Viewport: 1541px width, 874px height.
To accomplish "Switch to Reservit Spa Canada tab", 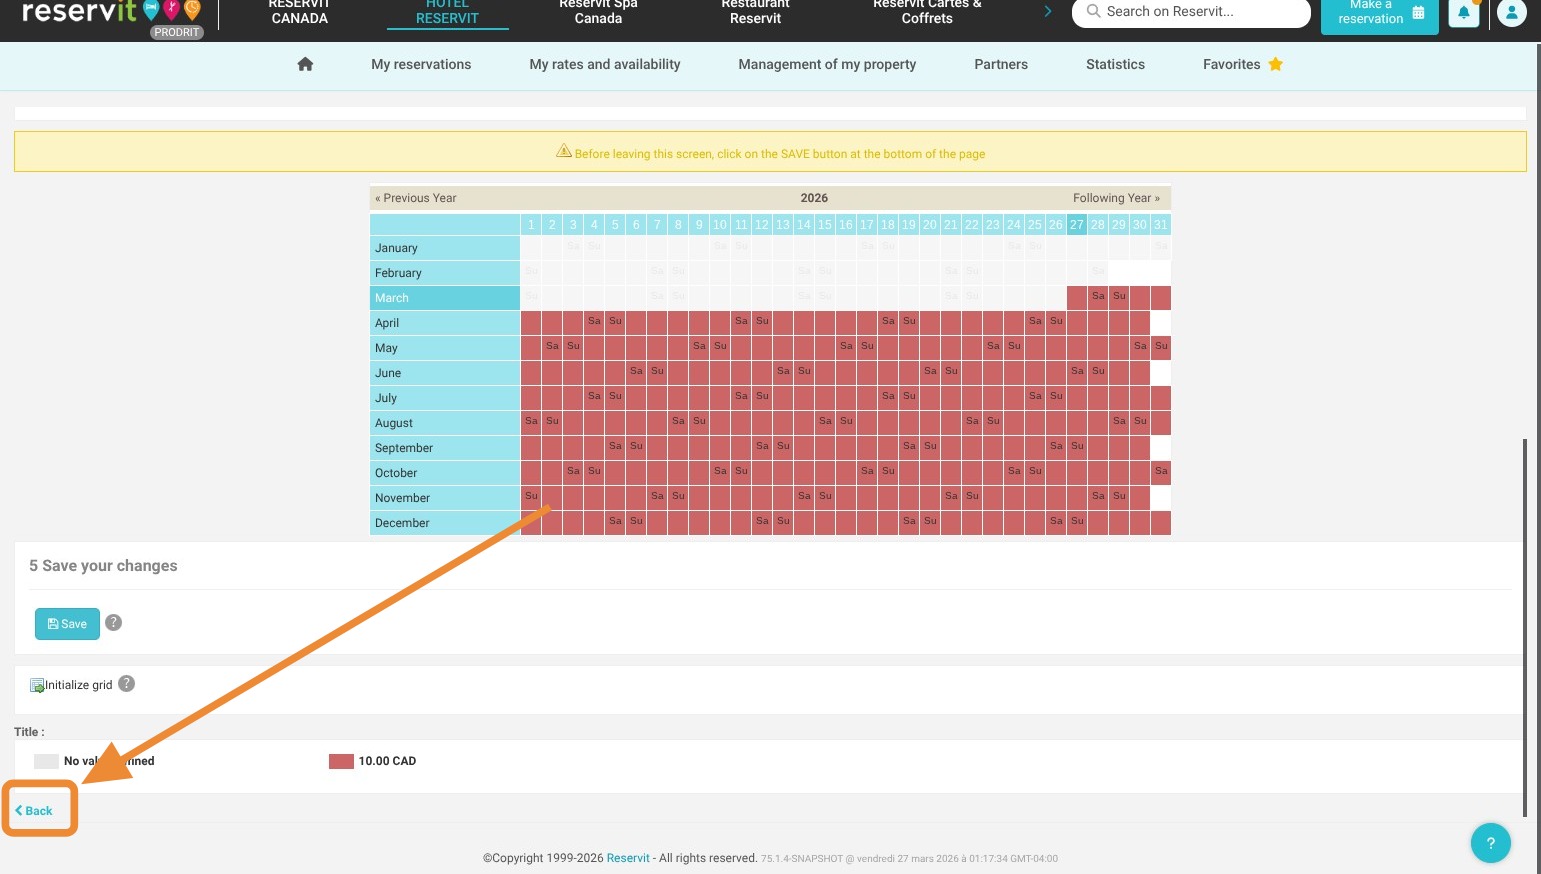I will 598,12.
